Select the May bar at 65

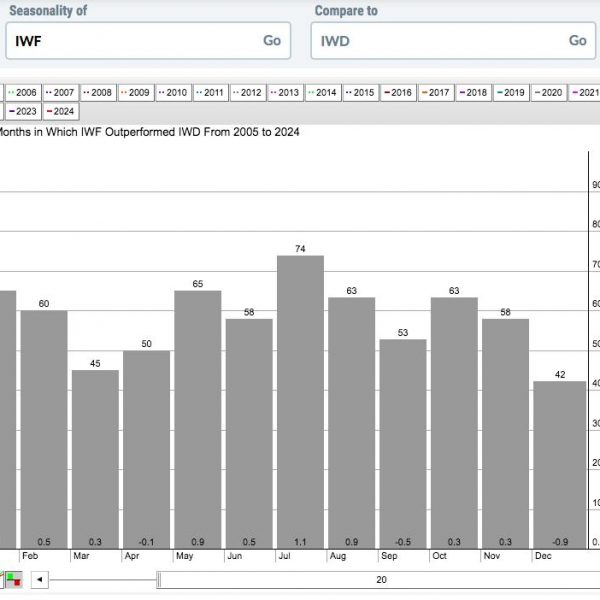198,420
